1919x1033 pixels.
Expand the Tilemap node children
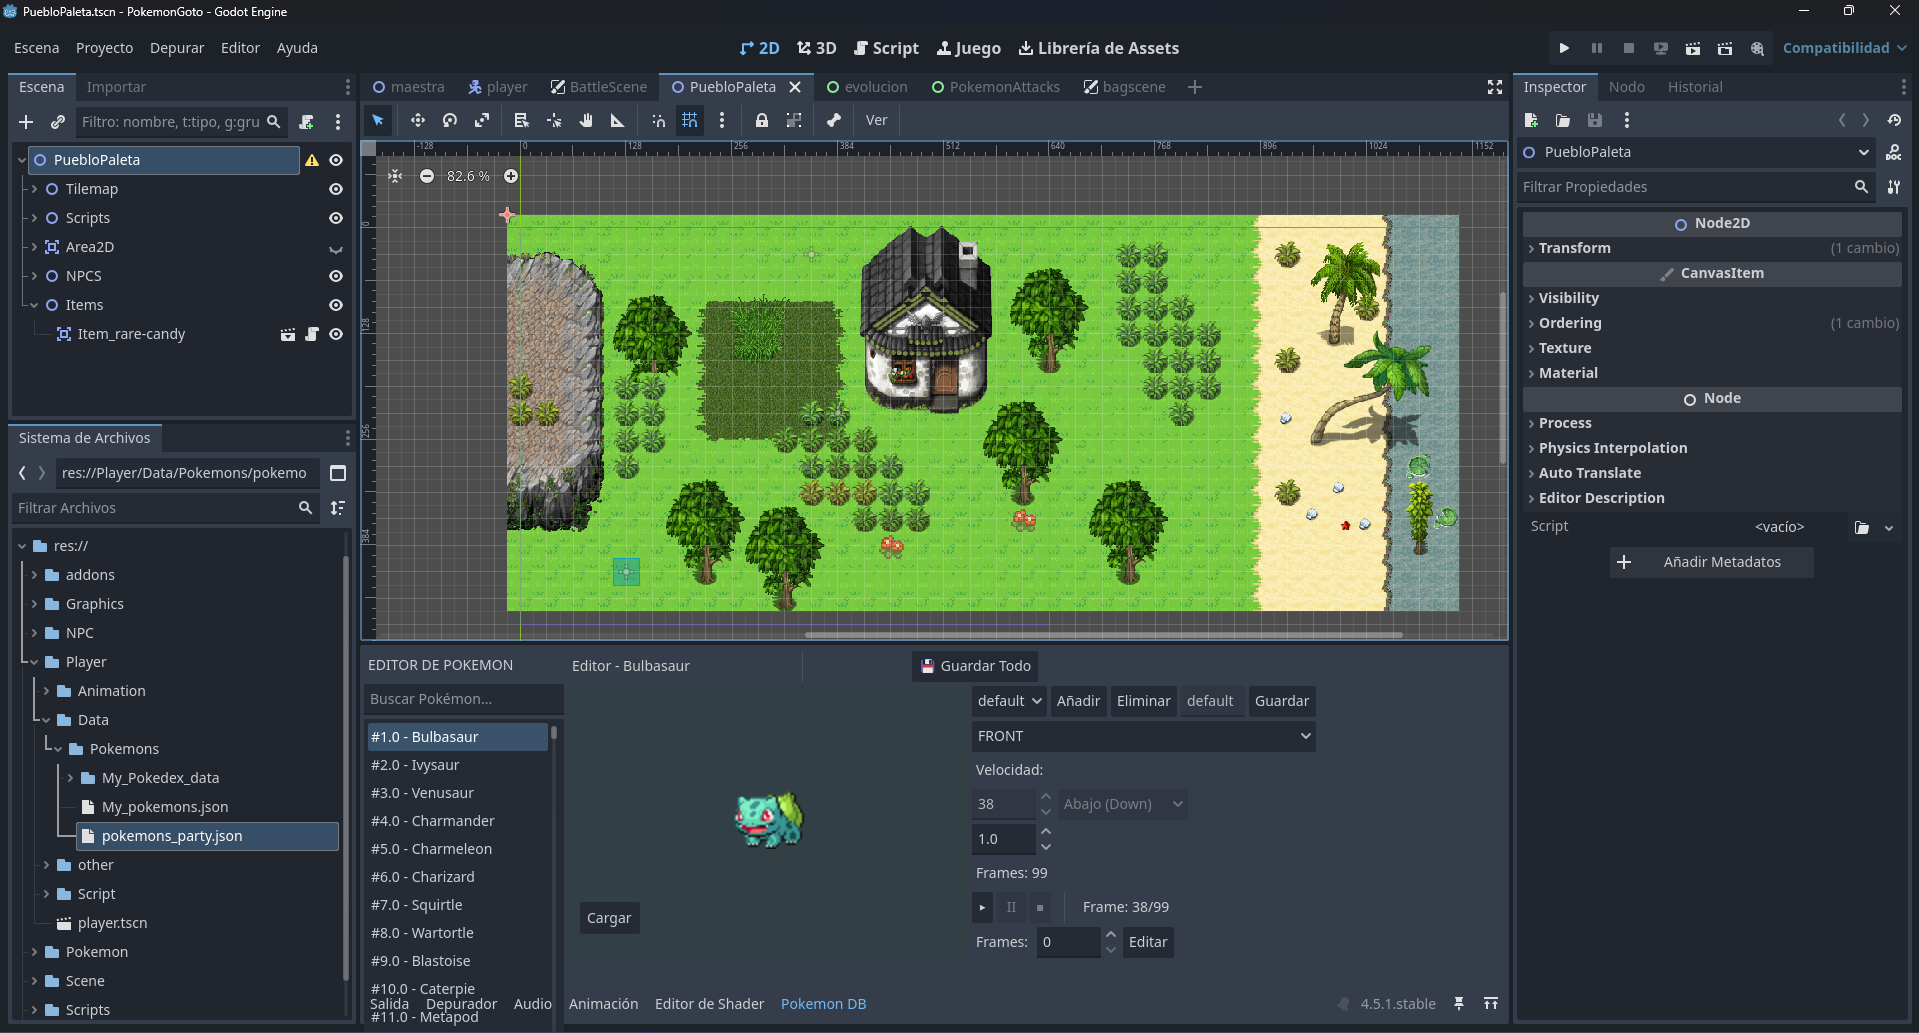pyautogui.click(x=34, y=189)
